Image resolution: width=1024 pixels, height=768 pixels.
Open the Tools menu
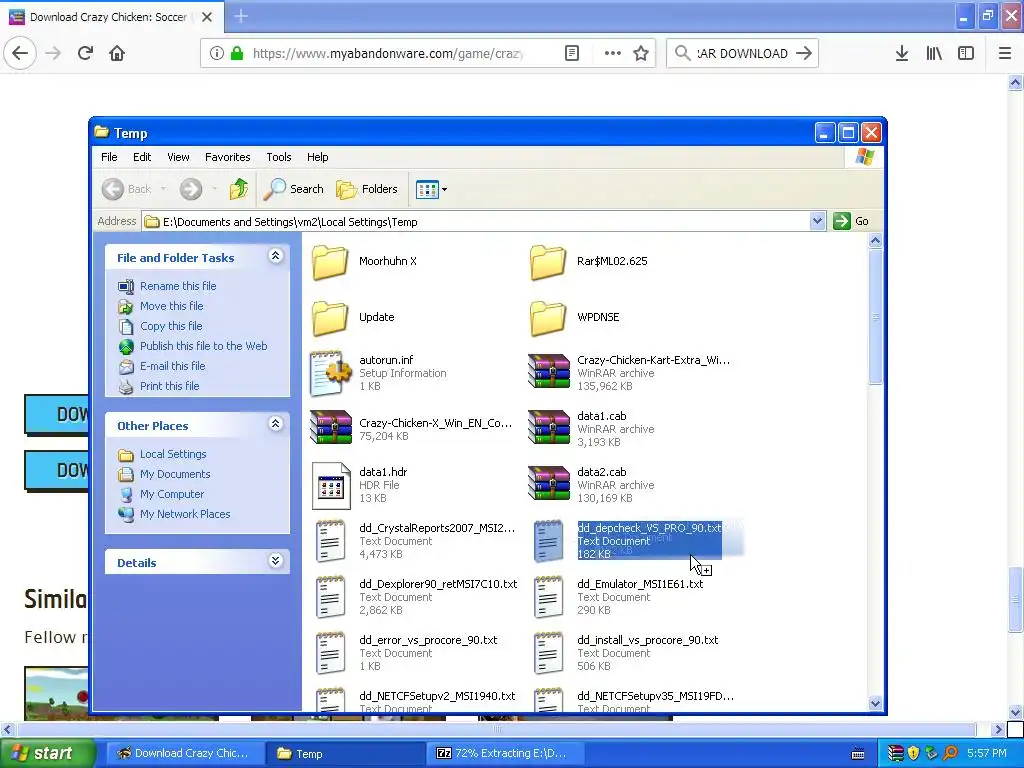click(x=279, y=157)
